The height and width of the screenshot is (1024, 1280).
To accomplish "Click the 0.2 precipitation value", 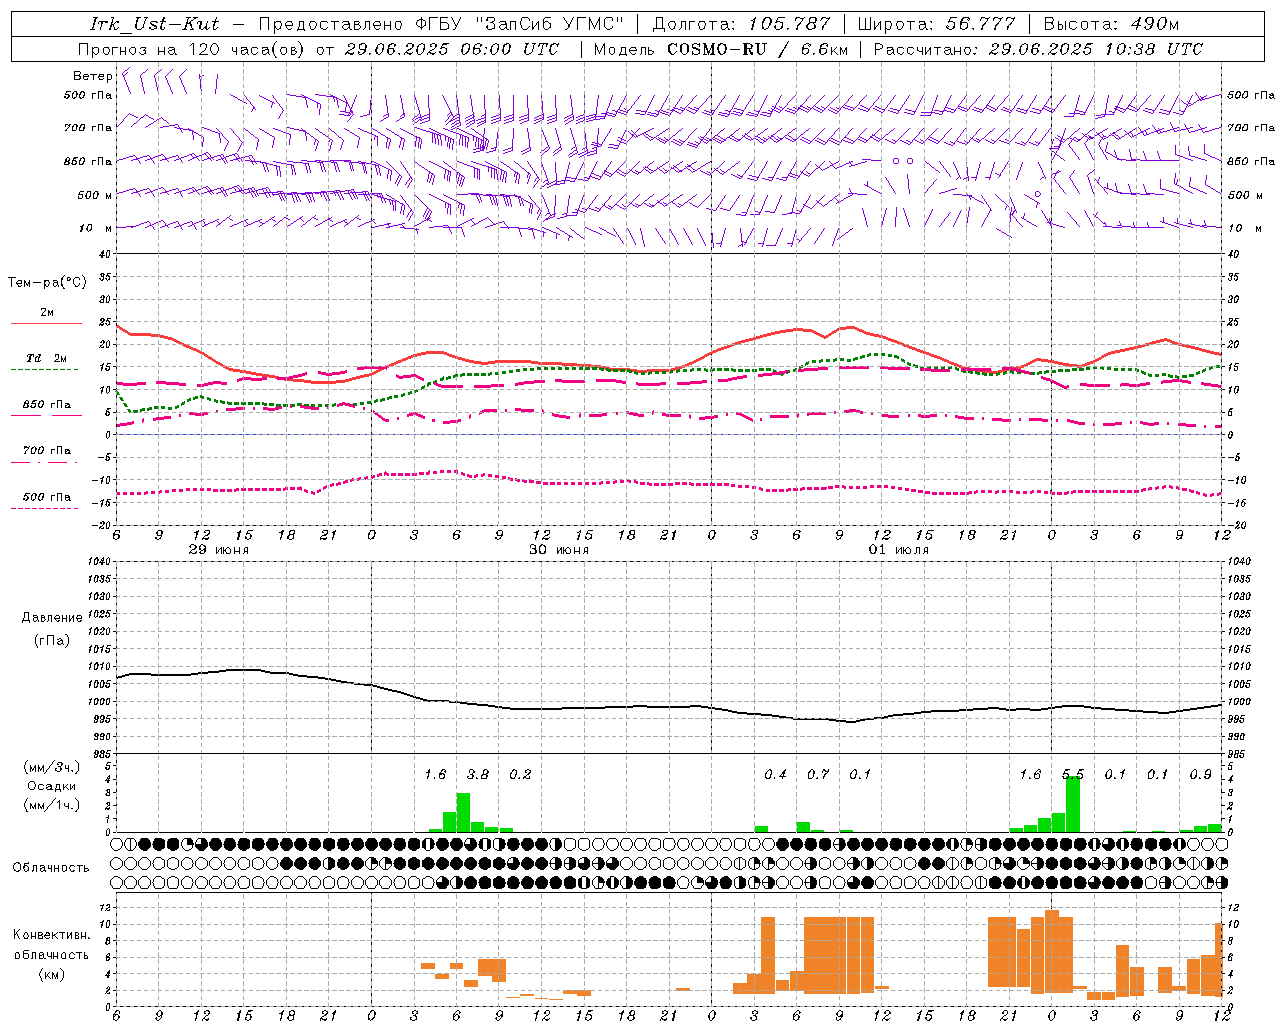I will coord(520,774).
